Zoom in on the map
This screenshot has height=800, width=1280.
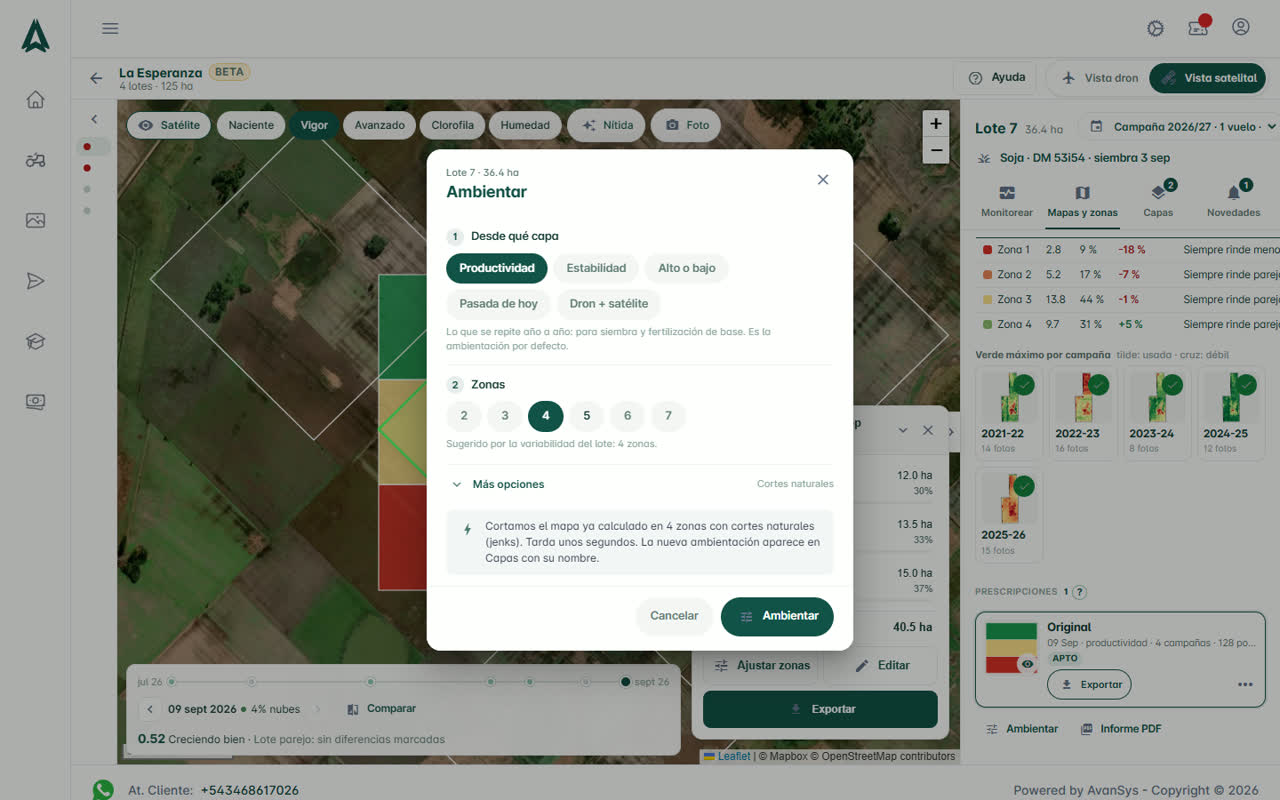point(936,124)
